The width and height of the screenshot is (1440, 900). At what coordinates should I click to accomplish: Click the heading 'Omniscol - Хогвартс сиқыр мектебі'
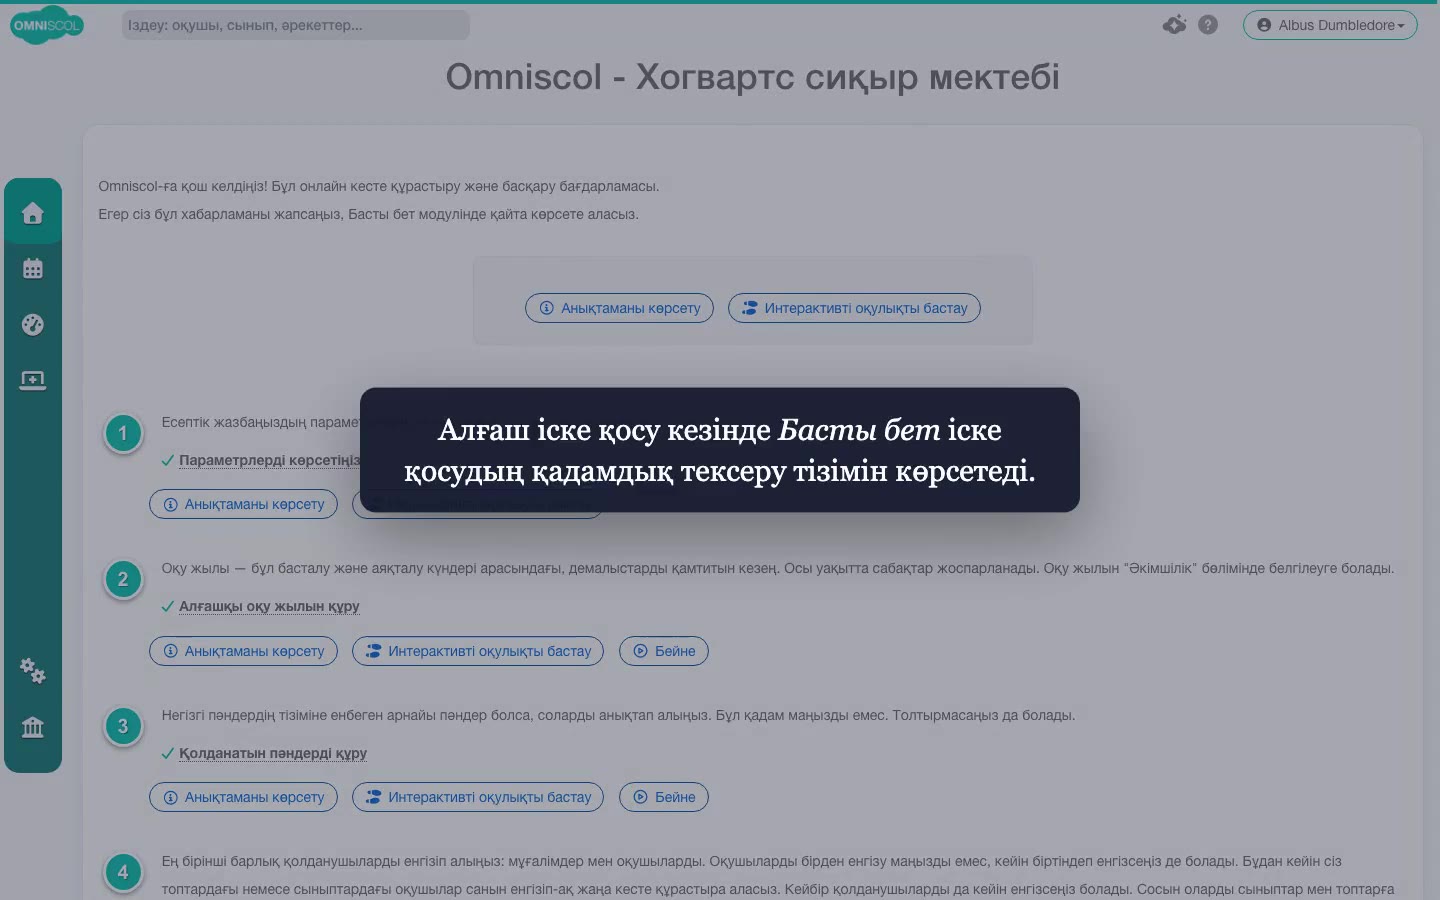[x=752, y=77]
